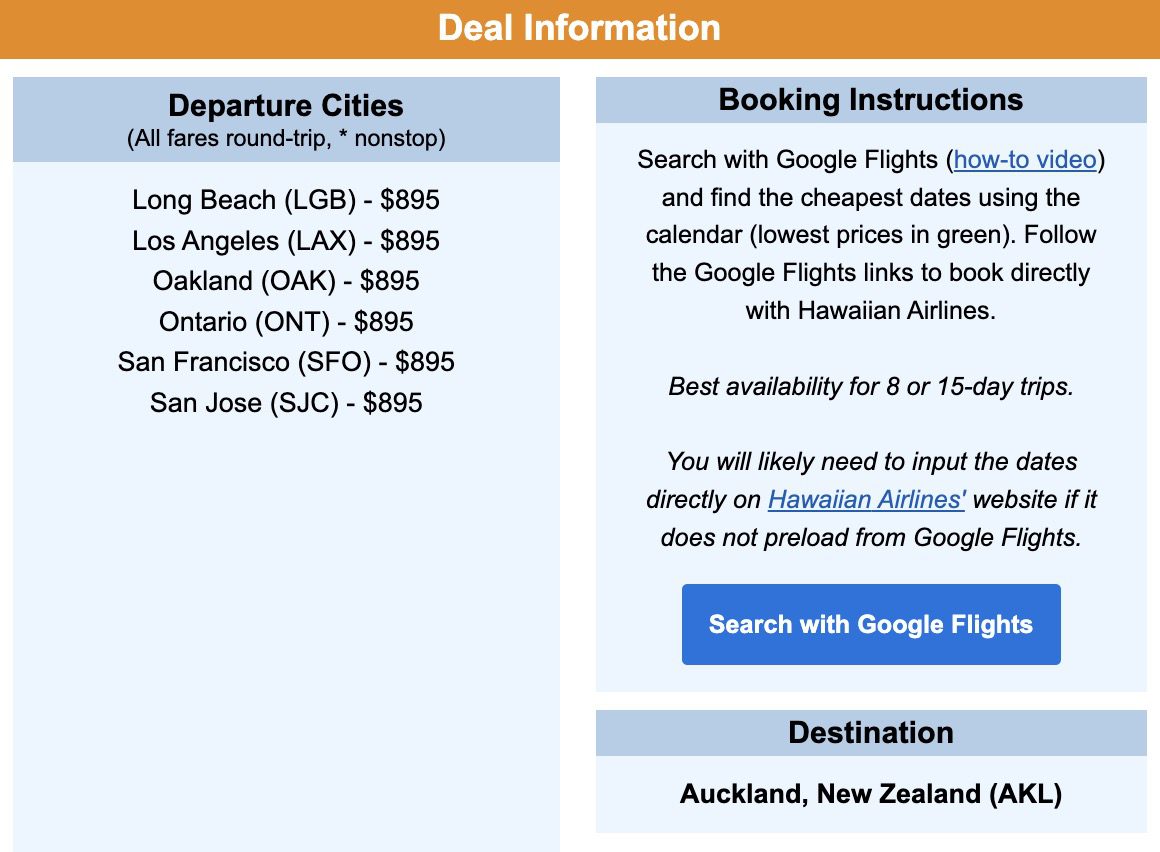1160x852 pixels.
Task: Click the Deal Information header banner
Action: (x=580, y=28)
